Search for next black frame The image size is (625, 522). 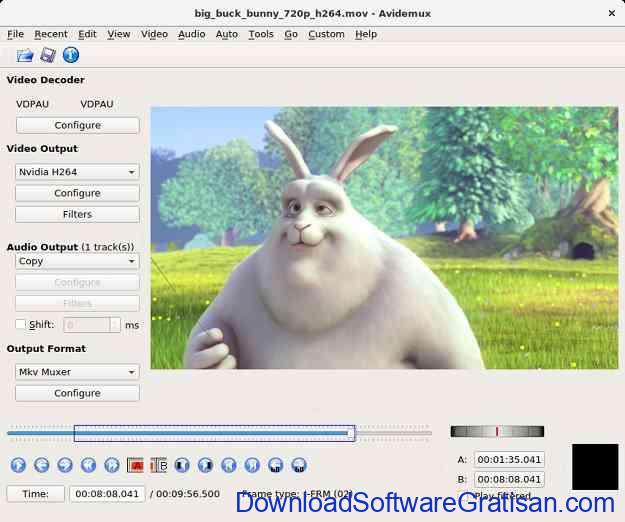205,465
